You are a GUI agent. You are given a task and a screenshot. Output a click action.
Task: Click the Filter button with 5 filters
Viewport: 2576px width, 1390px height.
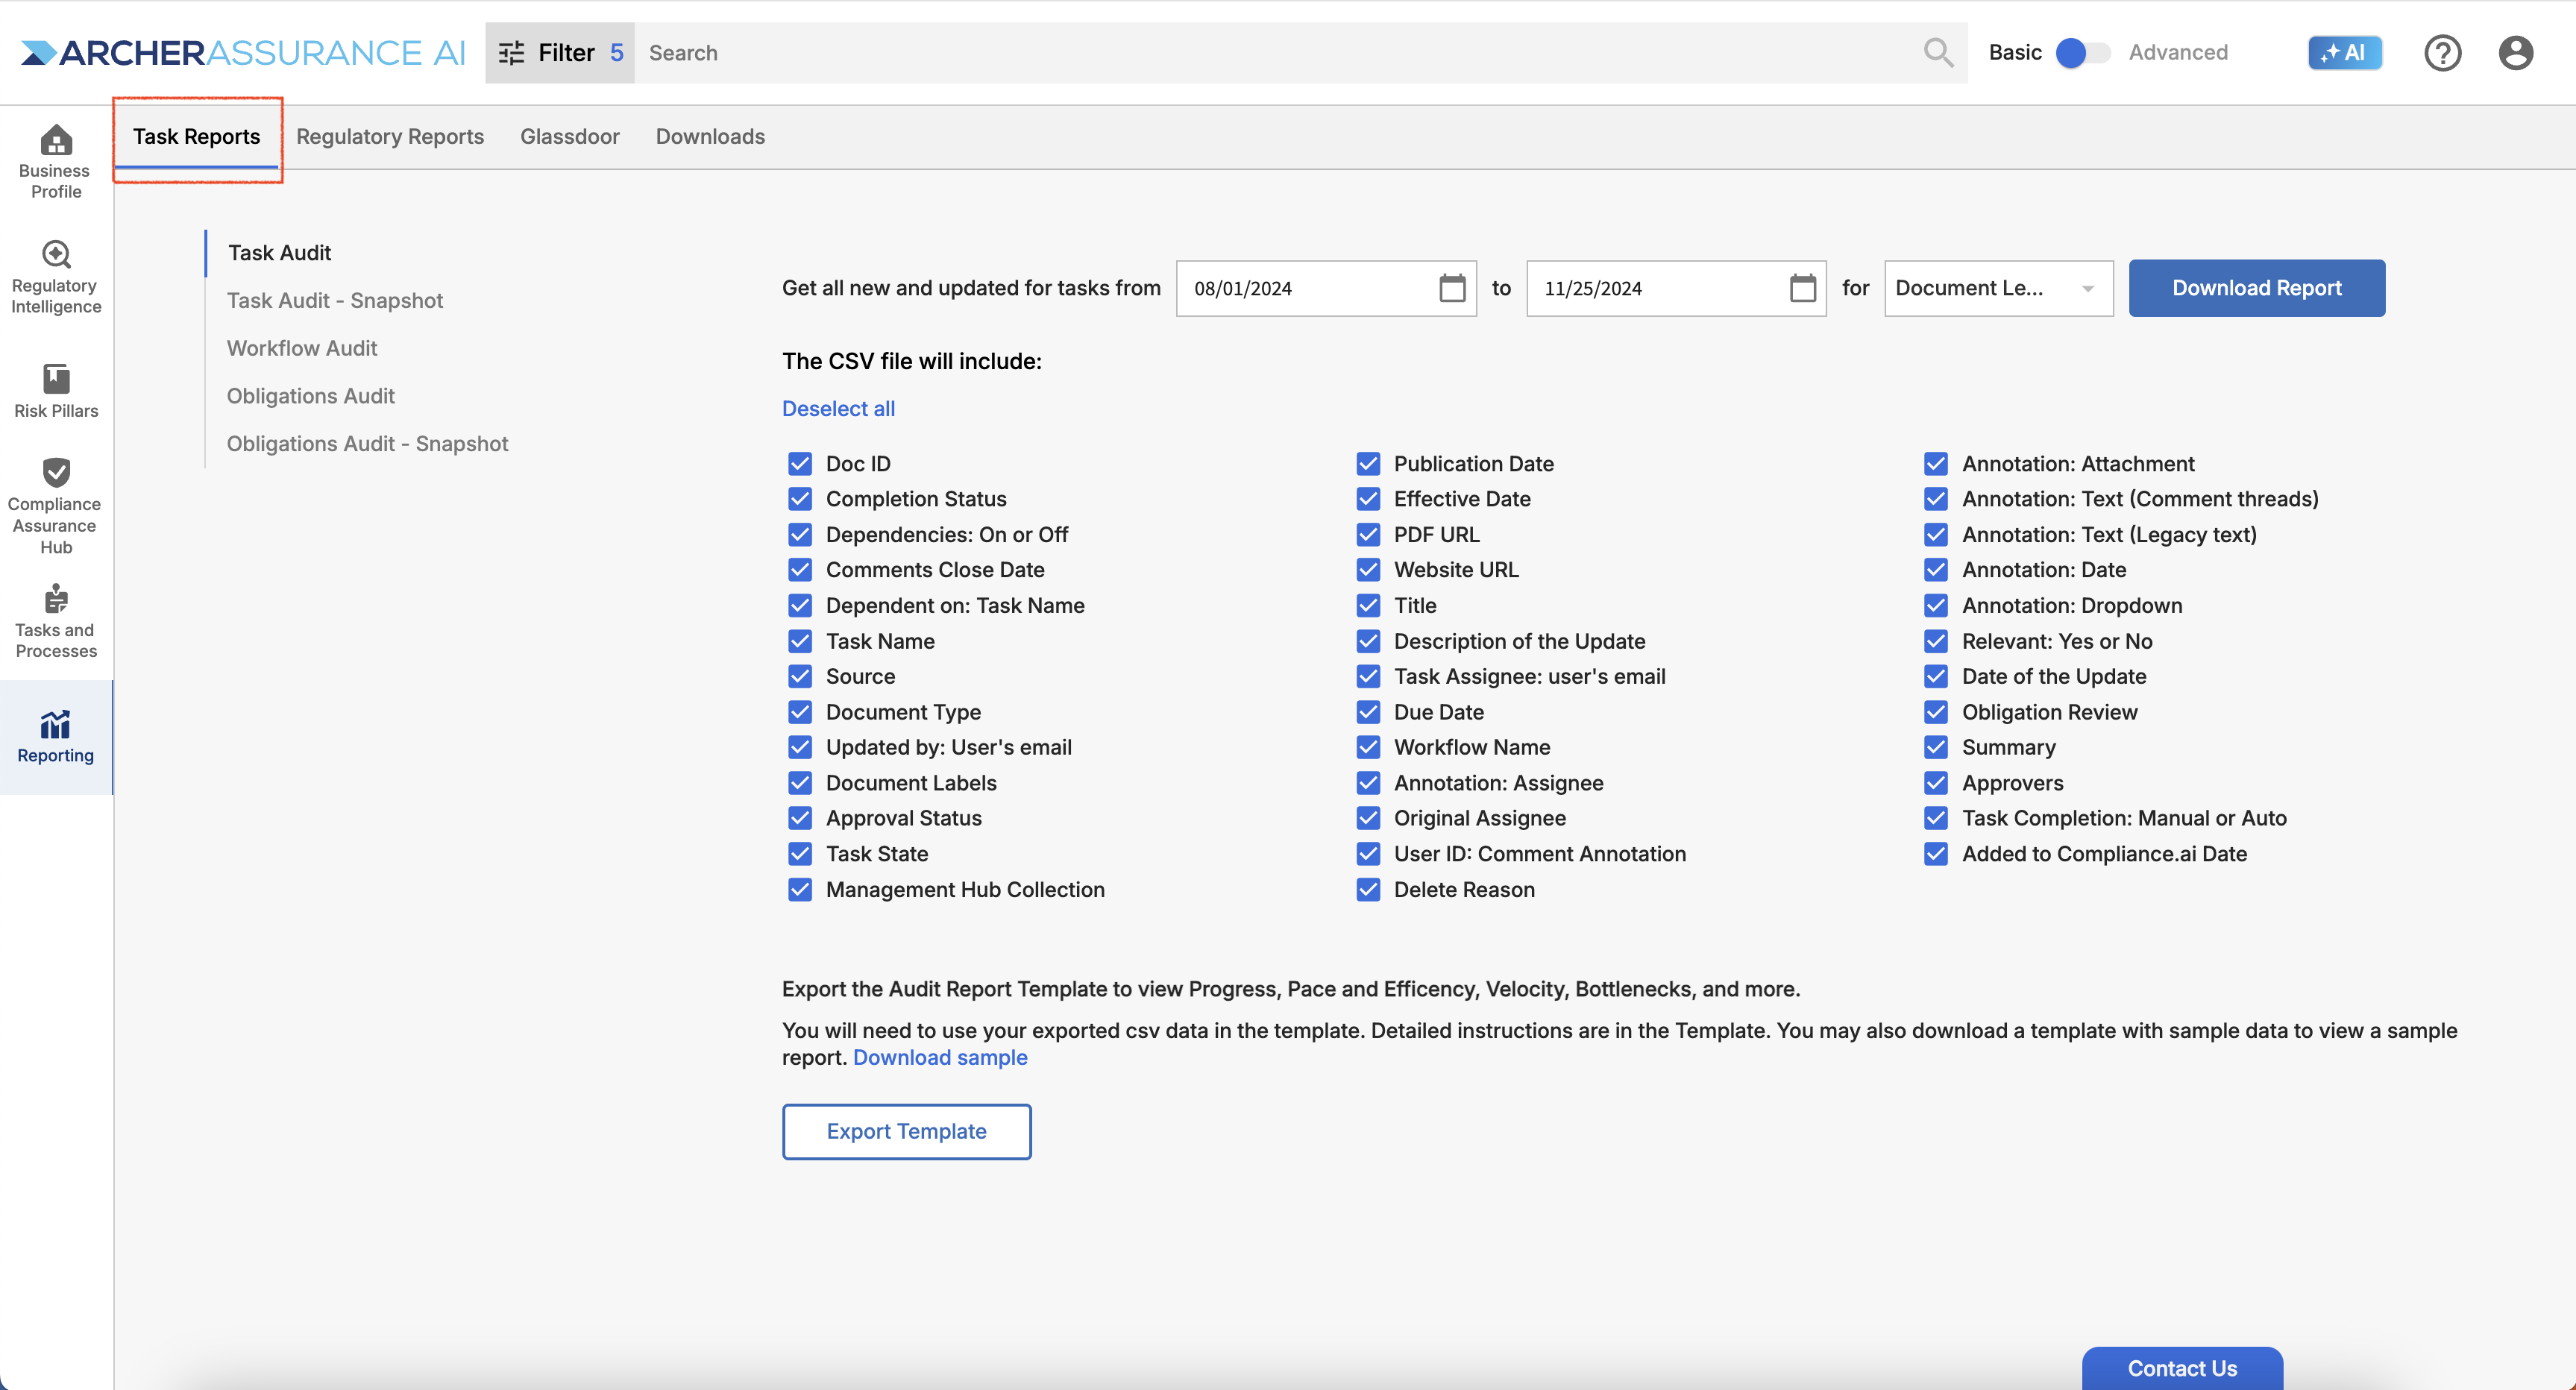pyautogui.click(x=560, y=53)
